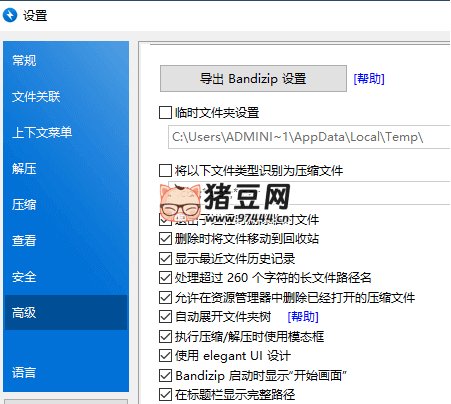Image resolution: width=451 pixels, height=404 pixels.
Task: Open the 帮助 link next to 自动展开文件夹树
Action: (x=303, y=317)
